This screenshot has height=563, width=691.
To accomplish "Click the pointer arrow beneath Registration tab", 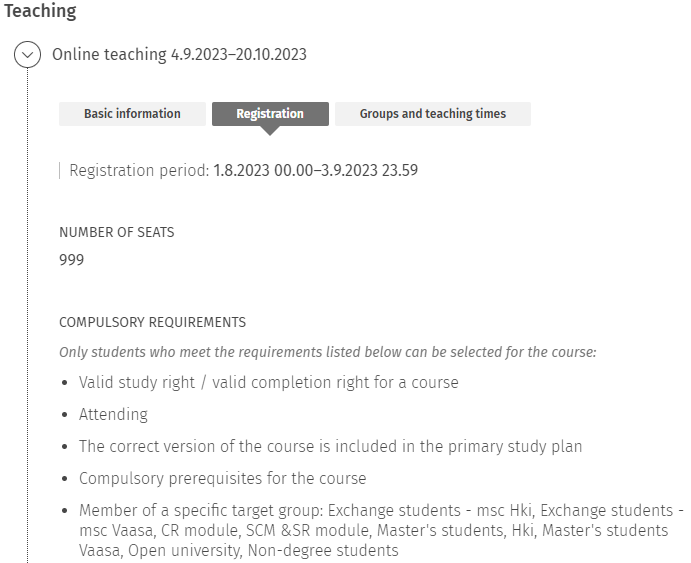I will (270, 130).
